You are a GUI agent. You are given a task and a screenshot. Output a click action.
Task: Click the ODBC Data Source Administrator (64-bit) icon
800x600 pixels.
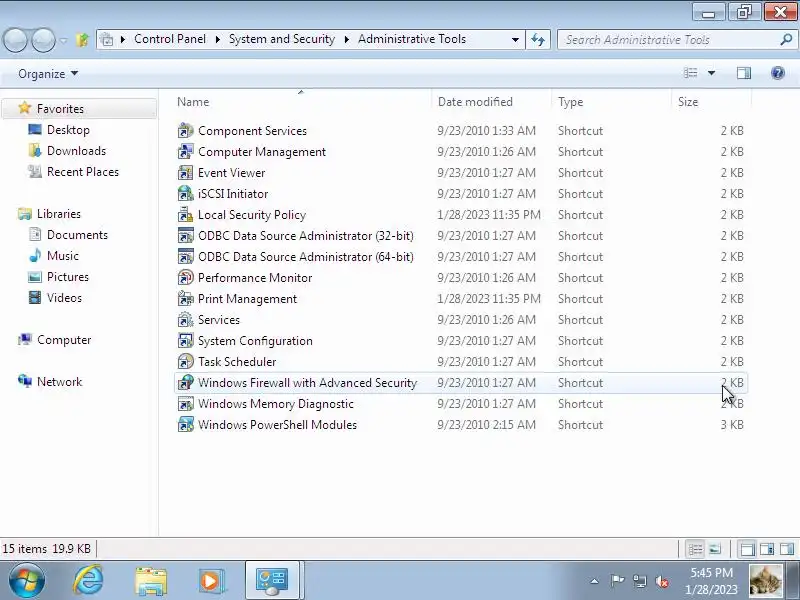point(185,257)
